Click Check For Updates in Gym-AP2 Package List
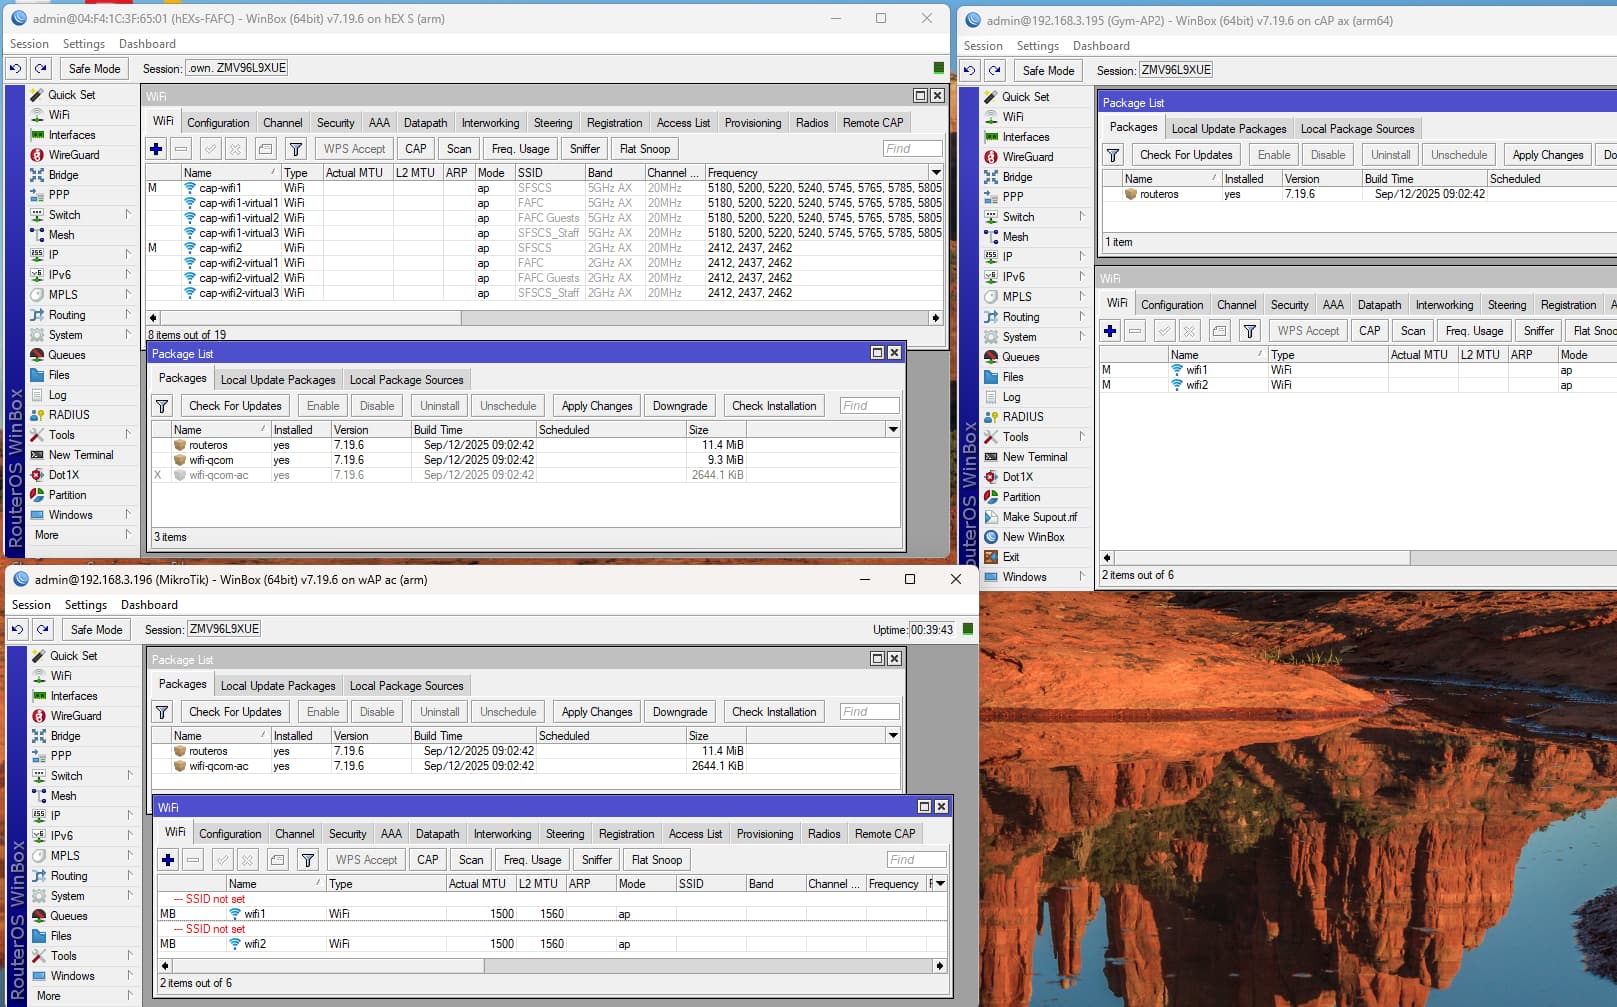The image size is (1617, 1007). [1186, 155]
